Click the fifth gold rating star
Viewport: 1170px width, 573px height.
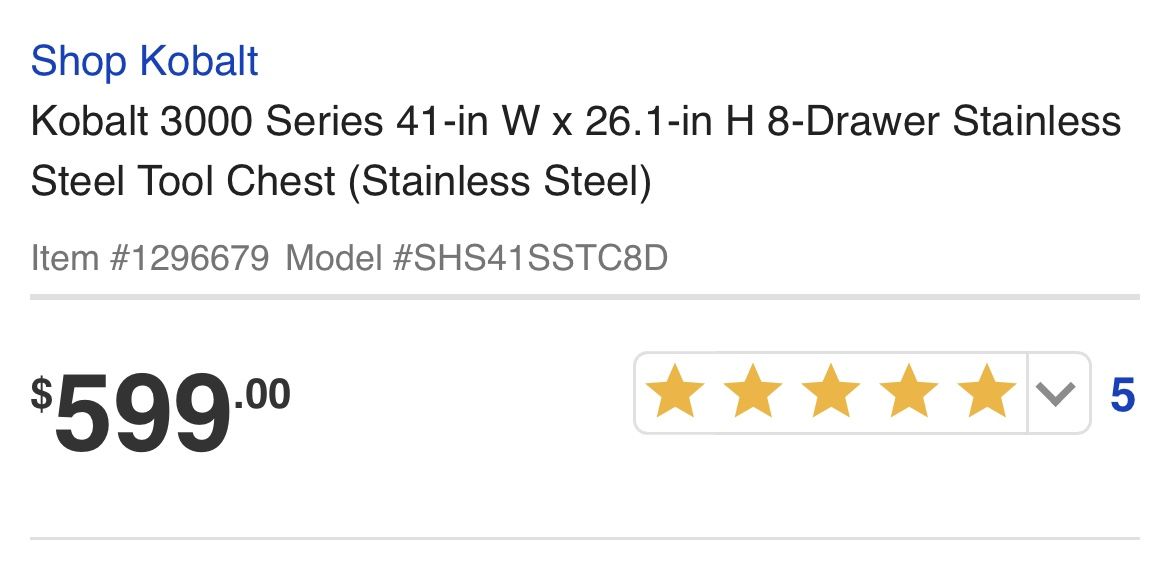tap(986, 391)
